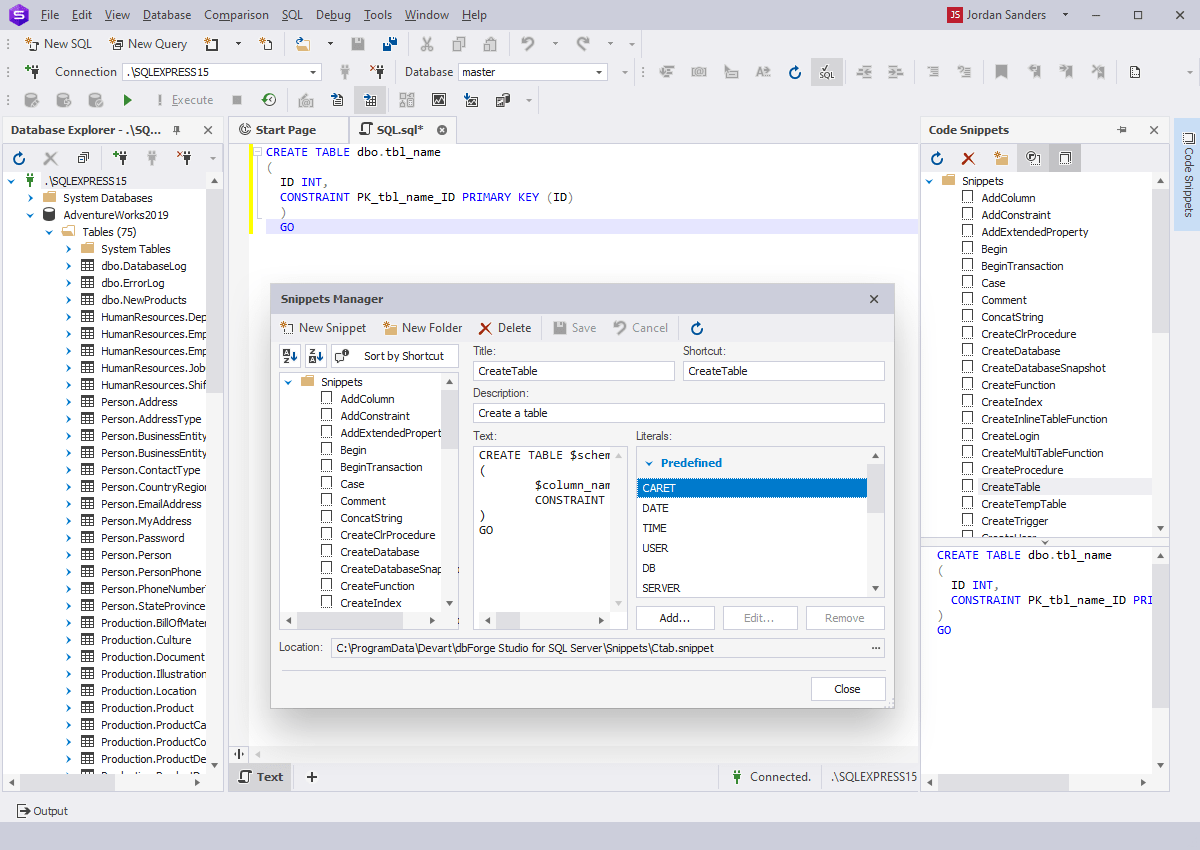Open the Comparison menu
The width and height of the screenshot is (1200, 850).
pyautogui.click(x=236, y=14)
